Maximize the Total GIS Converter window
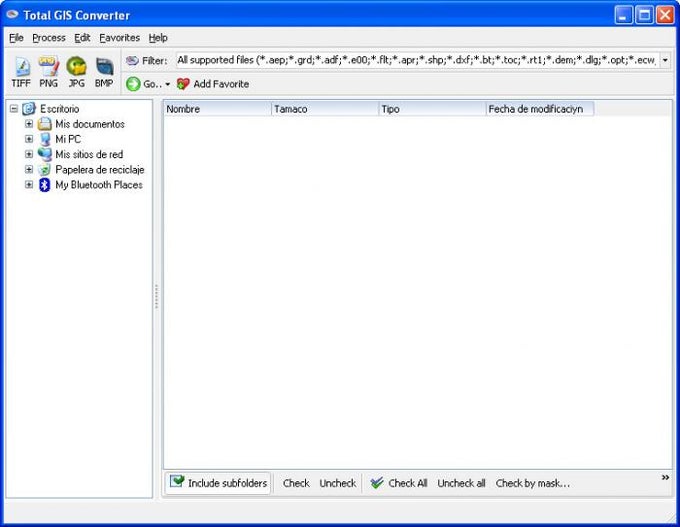Viewport: 680px width, 527px height. coord(644,15)
